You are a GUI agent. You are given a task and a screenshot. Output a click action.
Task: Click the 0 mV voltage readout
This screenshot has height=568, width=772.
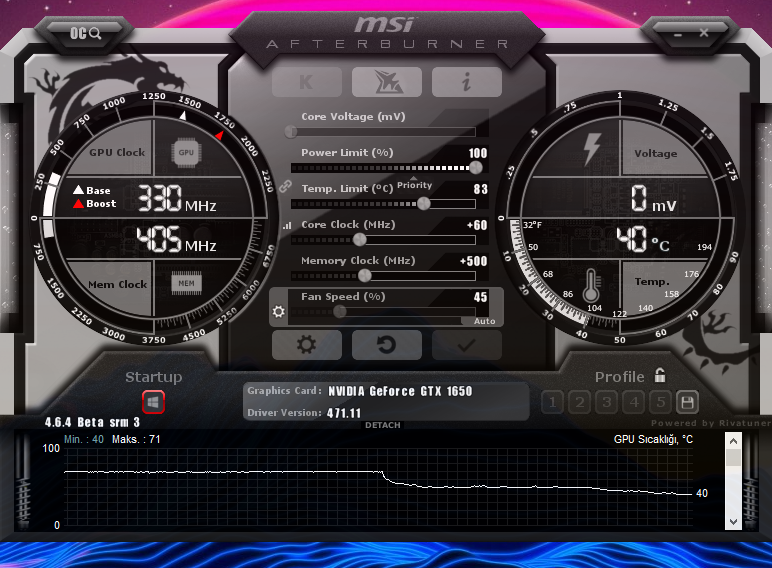[x=653, y=198]
